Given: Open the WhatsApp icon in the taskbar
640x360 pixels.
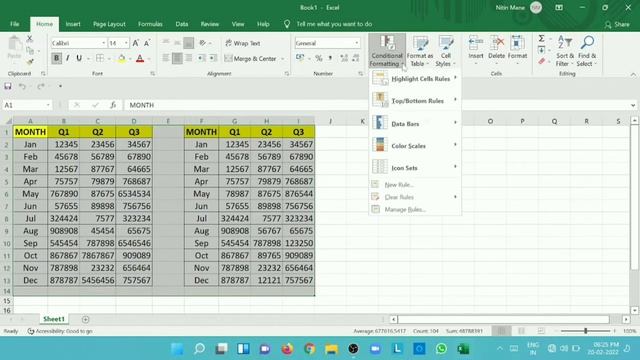Looking at the screenshot, I should coord(441,349).
